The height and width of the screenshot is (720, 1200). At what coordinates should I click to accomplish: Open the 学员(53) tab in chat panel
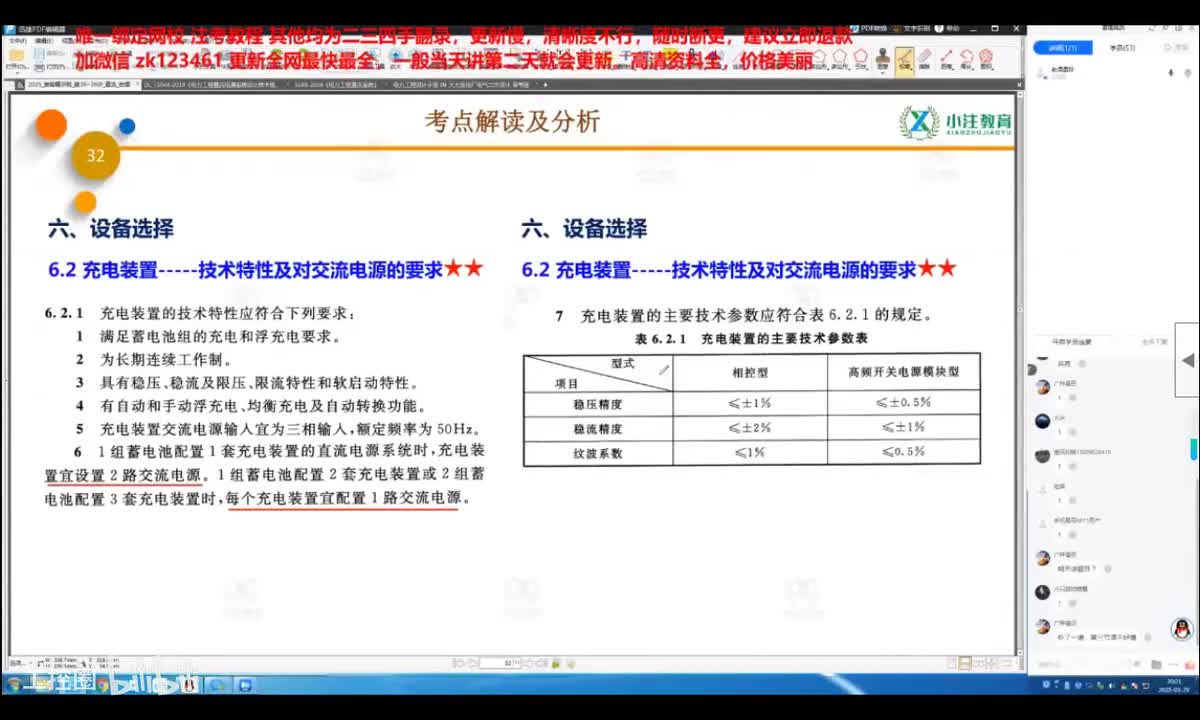1121,47
